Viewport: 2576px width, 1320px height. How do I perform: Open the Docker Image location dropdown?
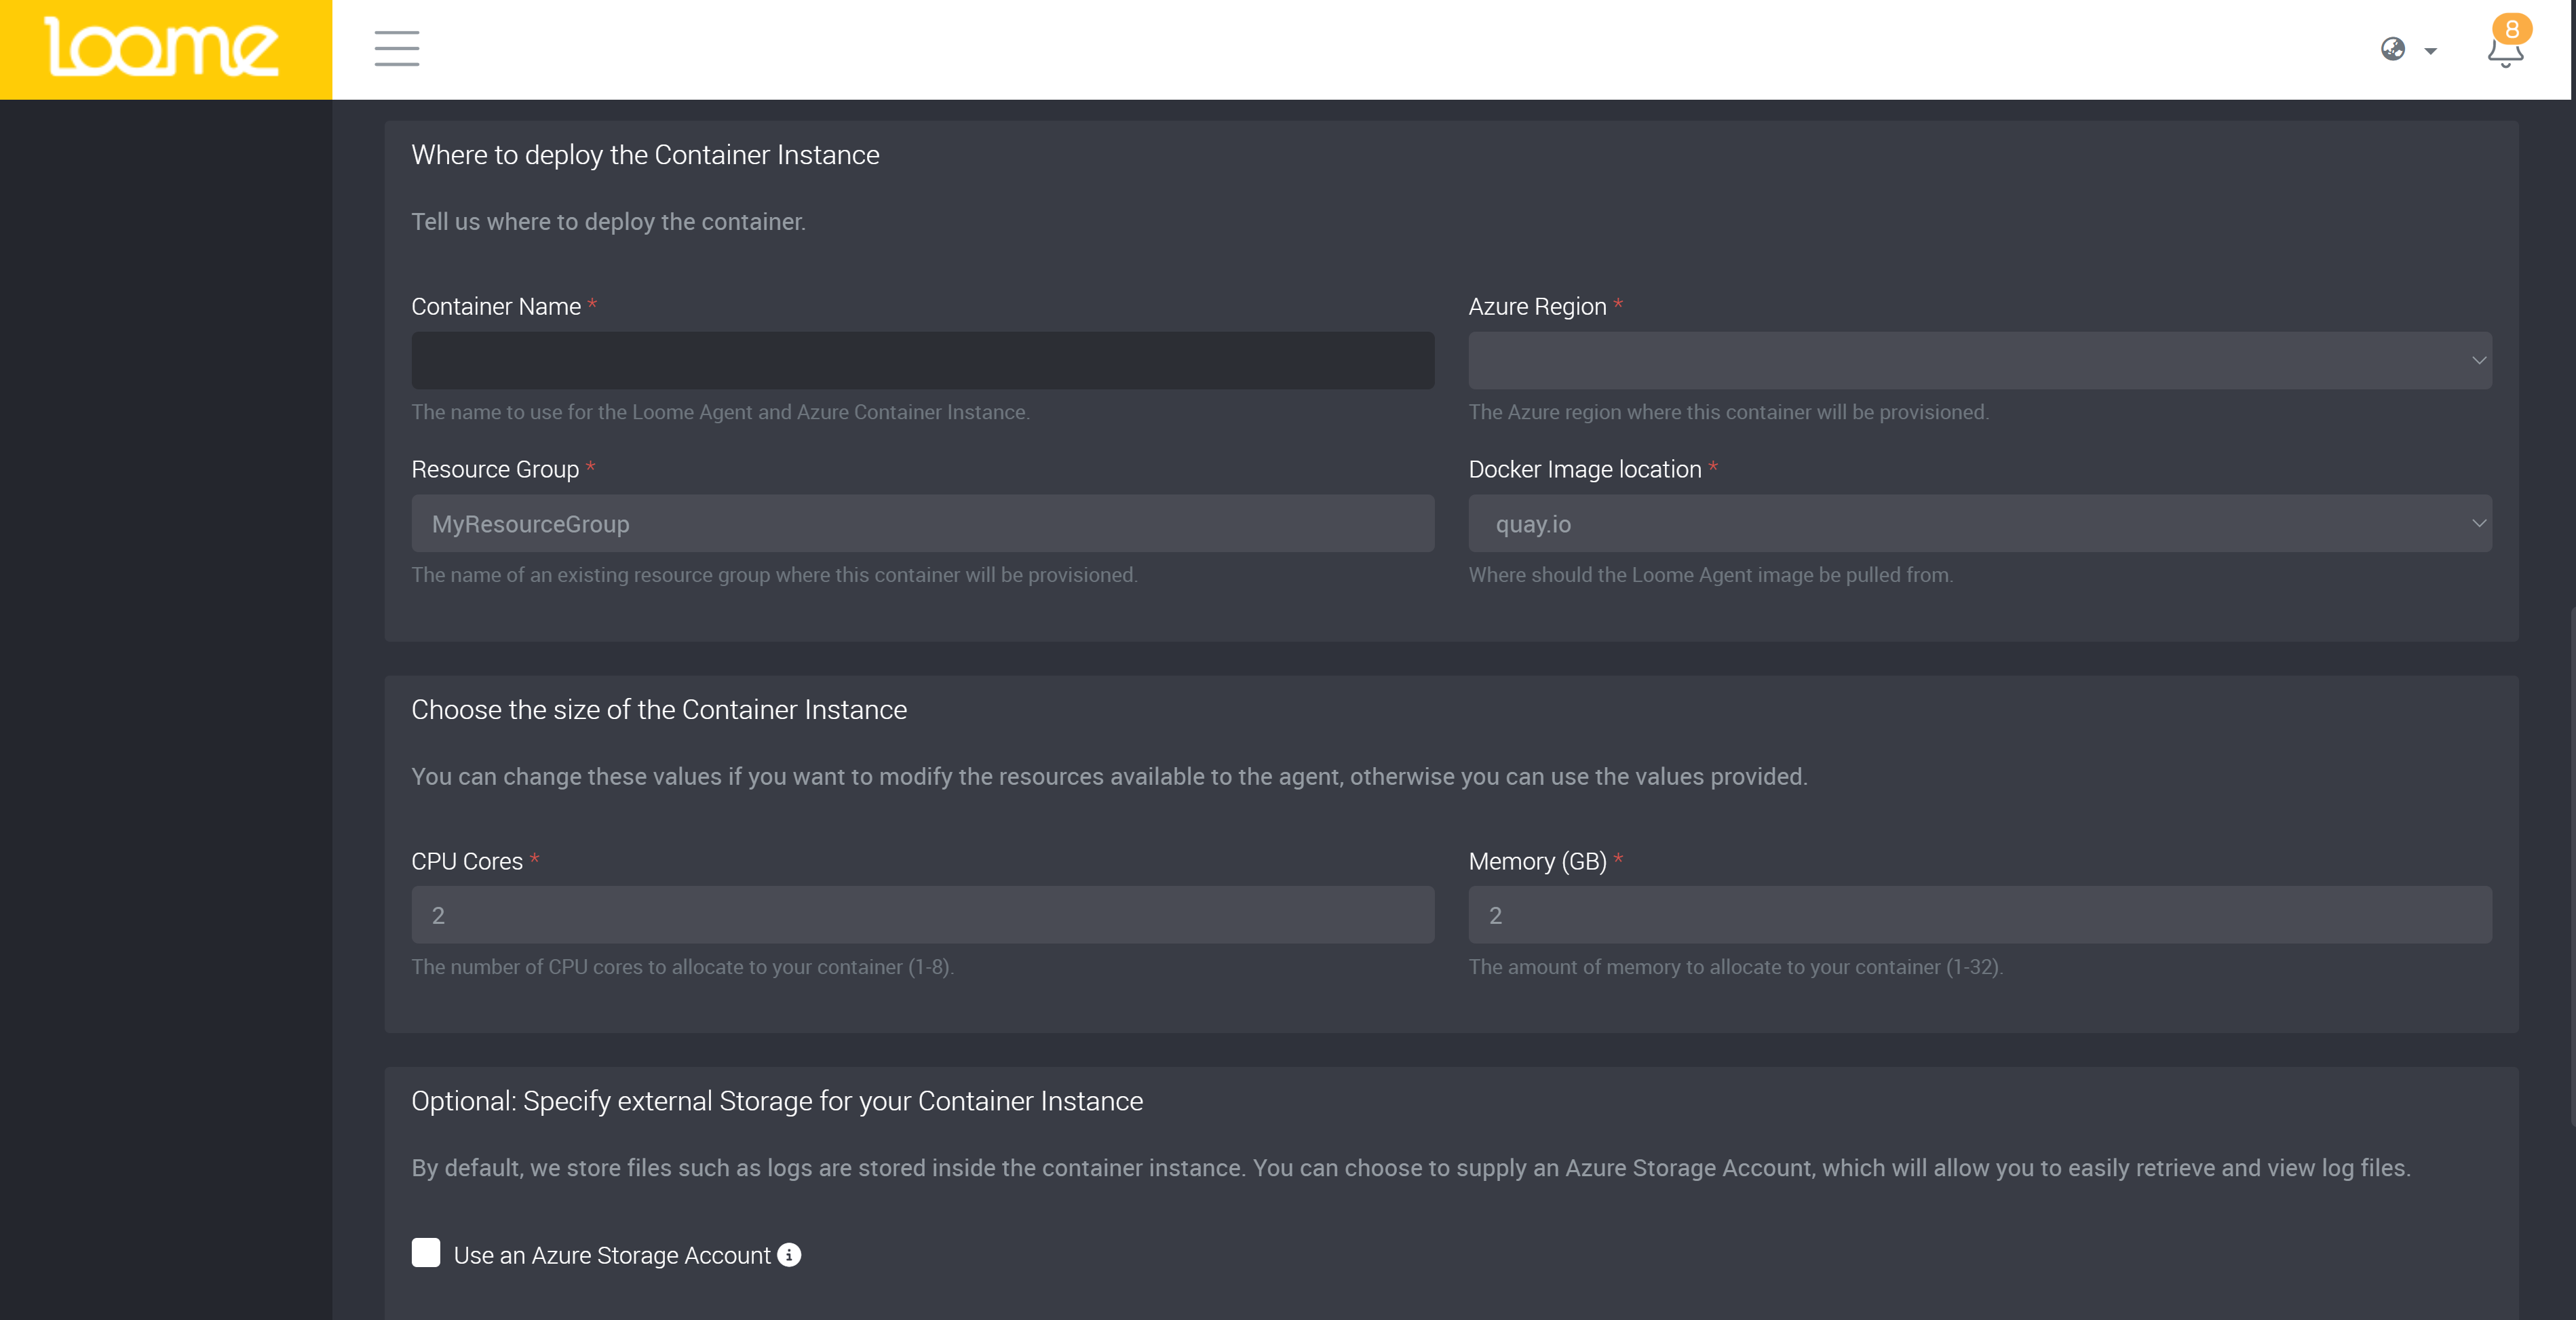click(x=1980, y=523)
